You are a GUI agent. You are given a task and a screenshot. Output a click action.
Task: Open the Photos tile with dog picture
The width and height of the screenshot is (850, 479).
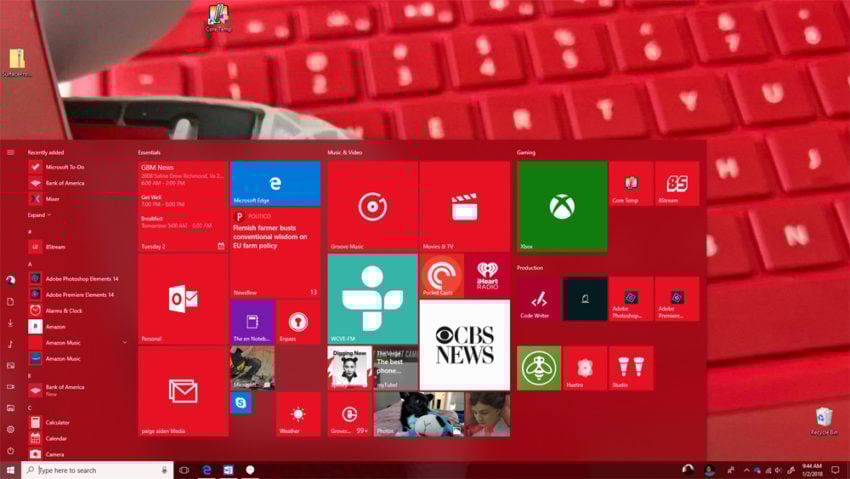[418, 414]
